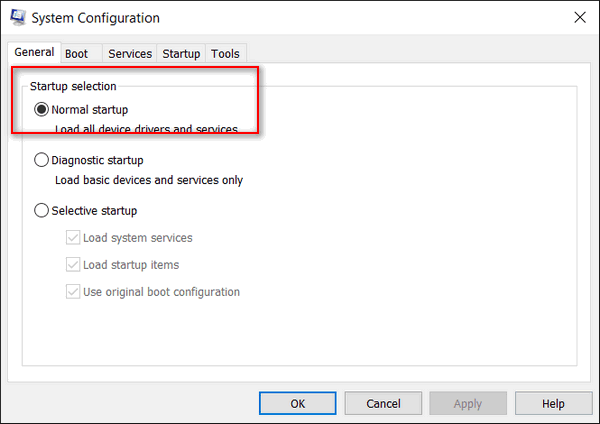Screen dimensions: 600x424
Task: Toggle Use original boot configuration checkbox
Action: [x=73, y=292]
